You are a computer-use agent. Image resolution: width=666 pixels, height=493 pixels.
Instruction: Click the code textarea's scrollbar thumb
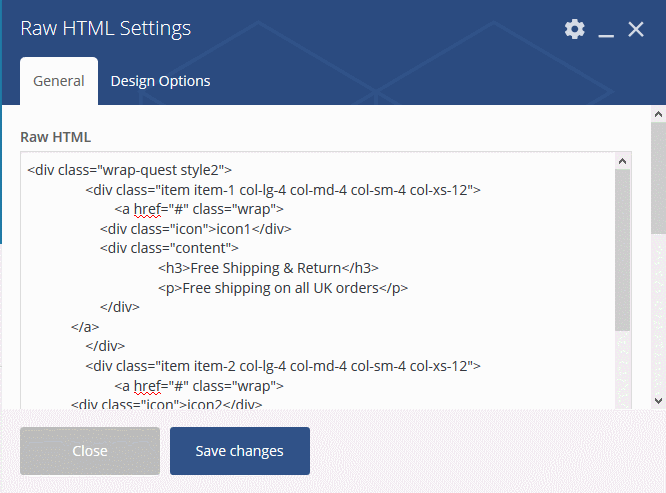coord(622,250)
